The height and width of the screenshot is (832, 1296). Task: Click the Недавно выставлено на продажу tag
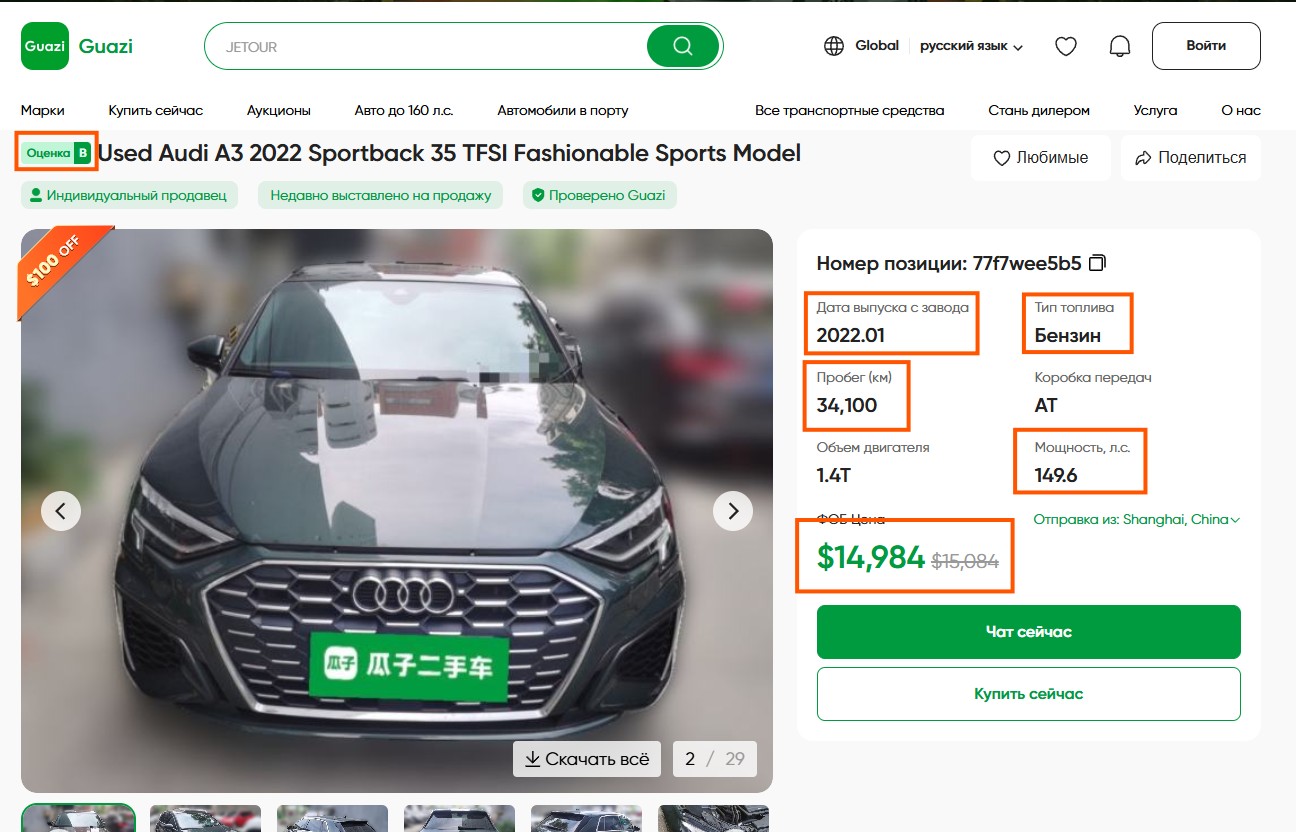[x=380, y=195]
